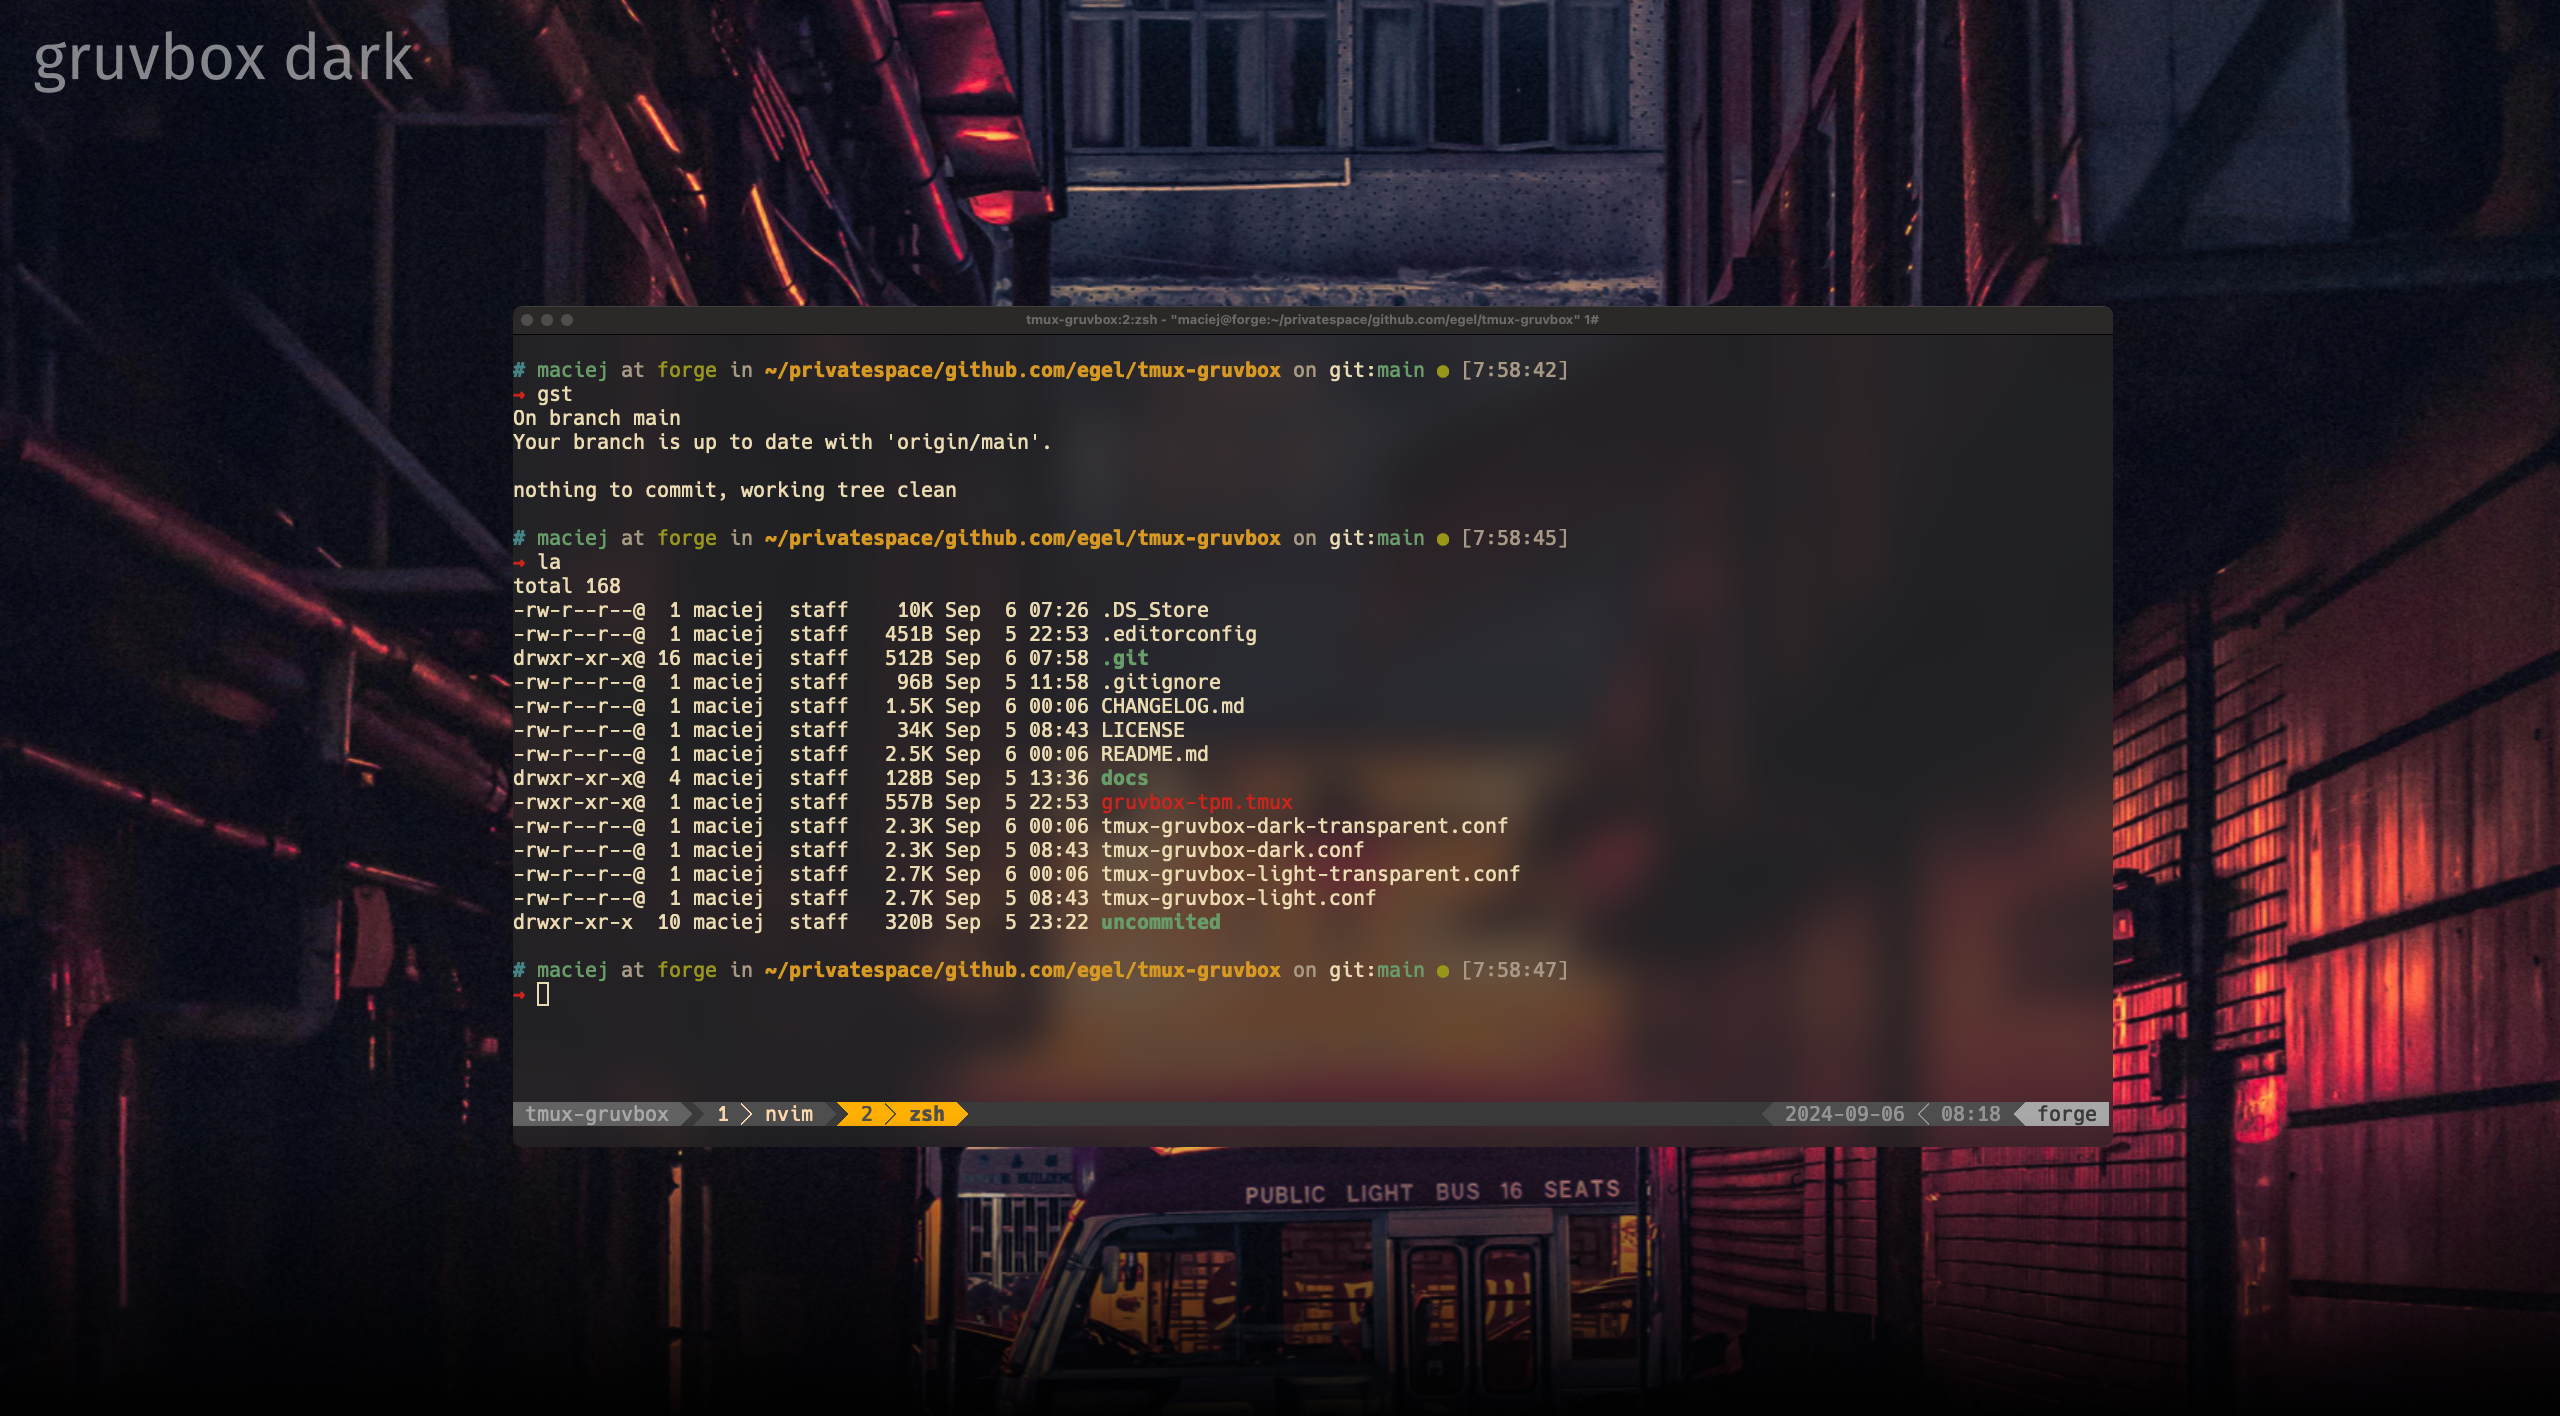Click the 'Your branch is up to date' line
The width and height of the screenshot is (2560, 1416).
click(782, 442)
